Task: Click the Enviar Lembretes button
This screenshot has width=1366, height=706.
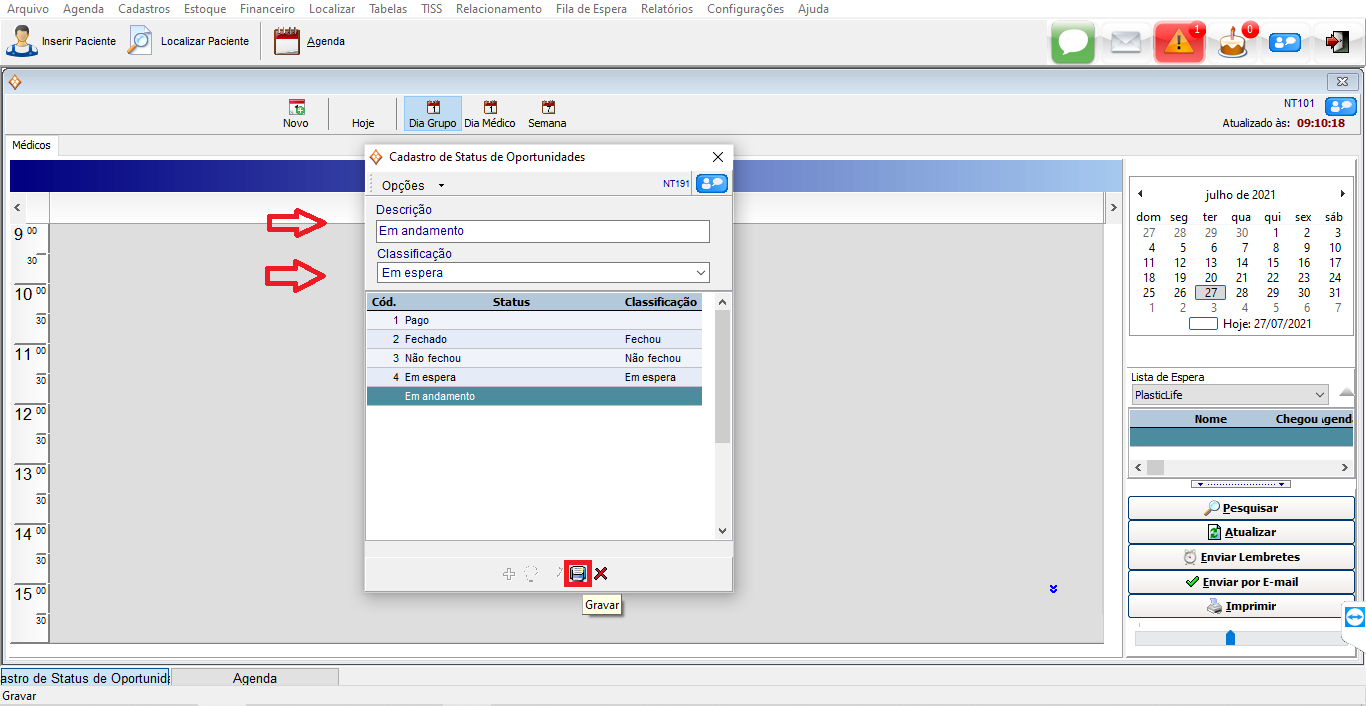Action: 1241,557
